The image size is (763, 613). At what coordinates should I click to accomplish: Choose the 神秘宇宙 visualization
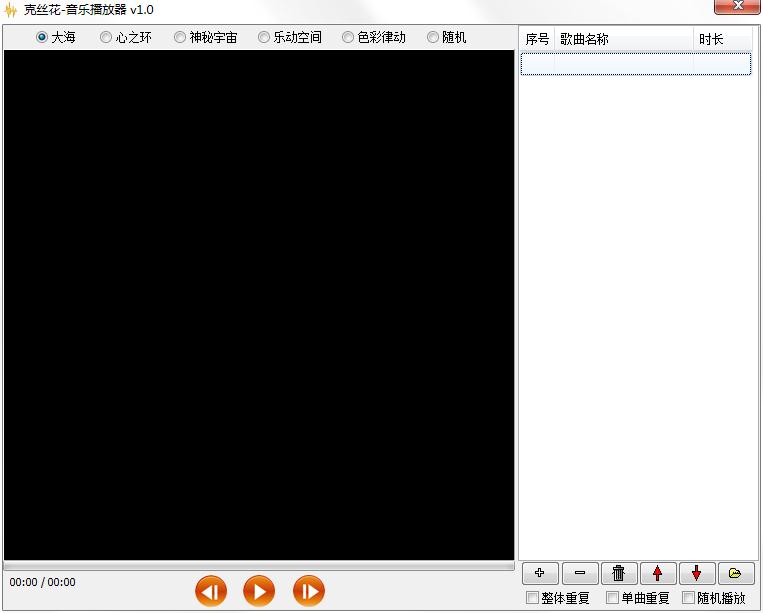180,38
